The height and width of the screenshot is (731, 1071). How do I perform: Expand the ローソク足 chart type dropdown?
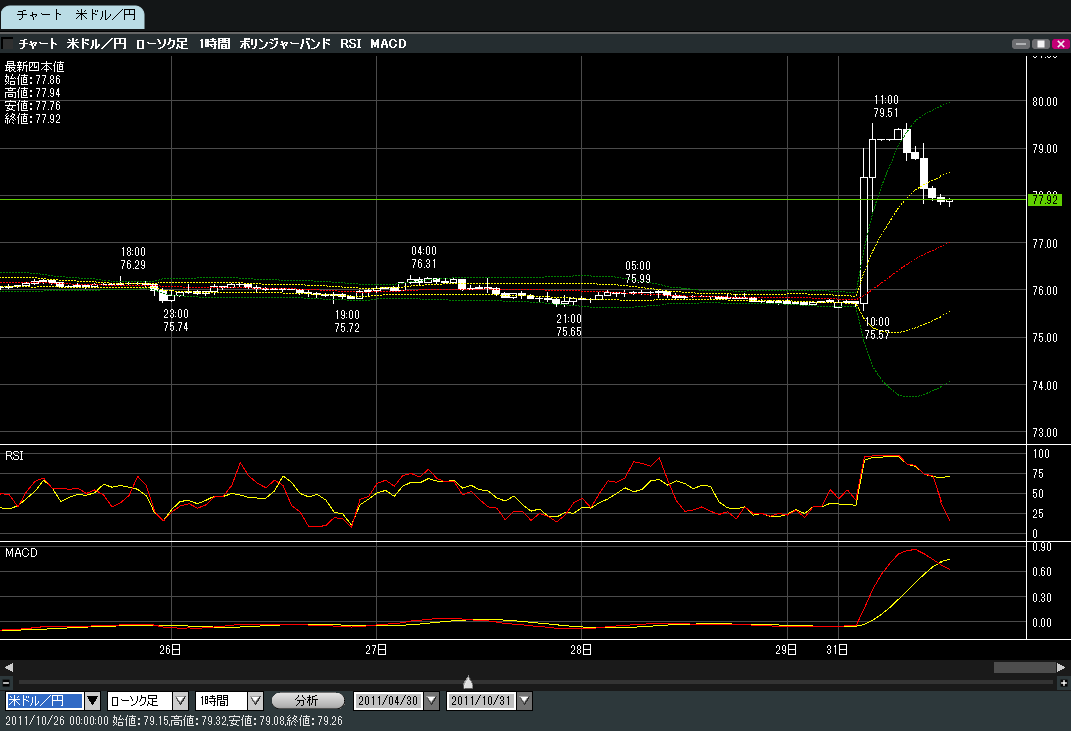(181, 701)
